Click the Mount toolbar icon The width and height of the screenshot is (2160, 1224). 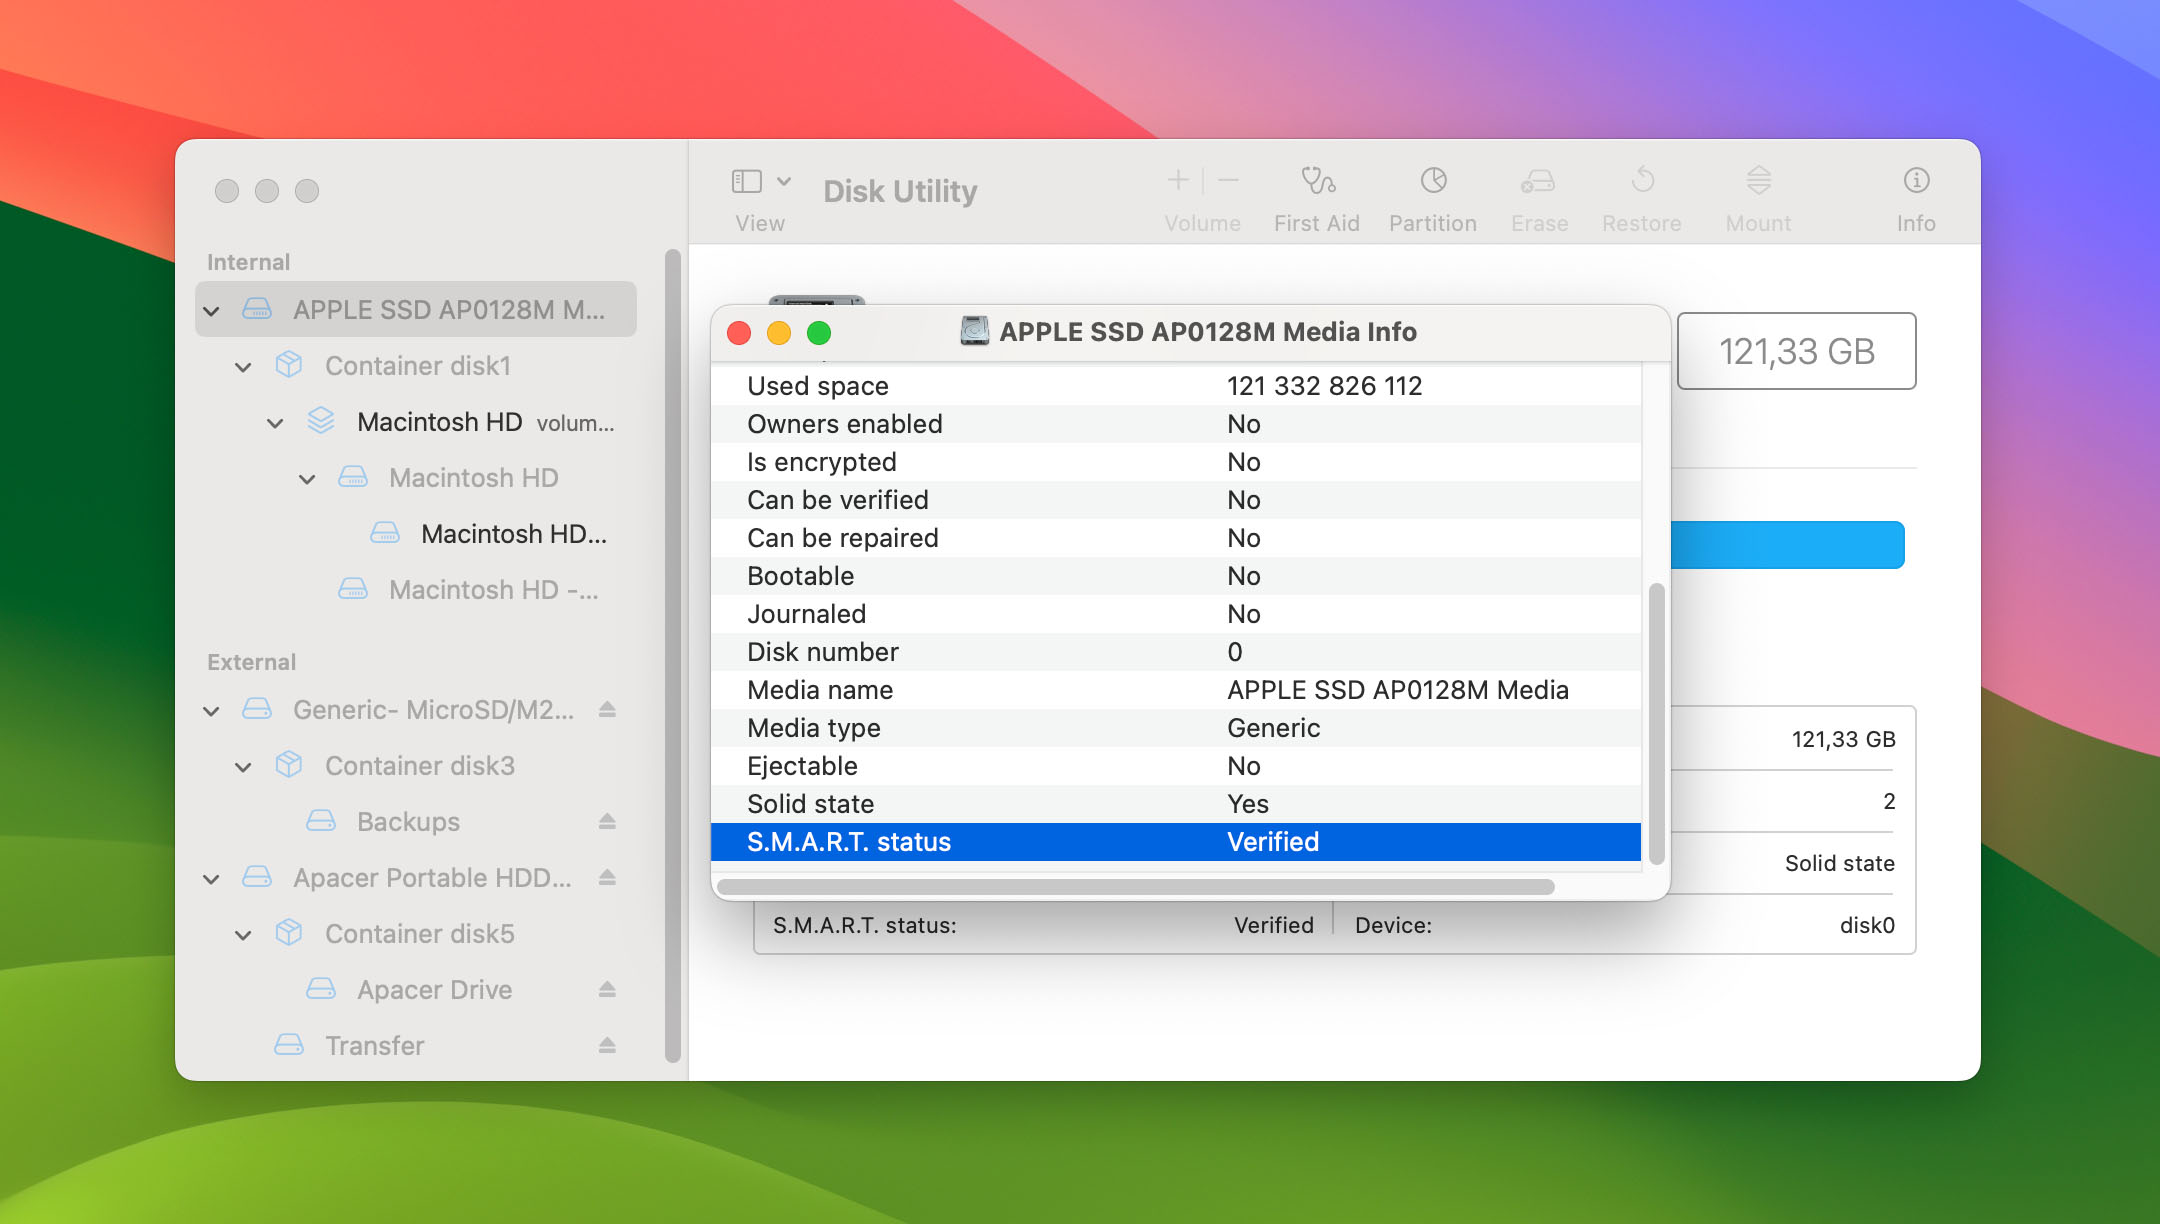click(x=1758, y=181)
